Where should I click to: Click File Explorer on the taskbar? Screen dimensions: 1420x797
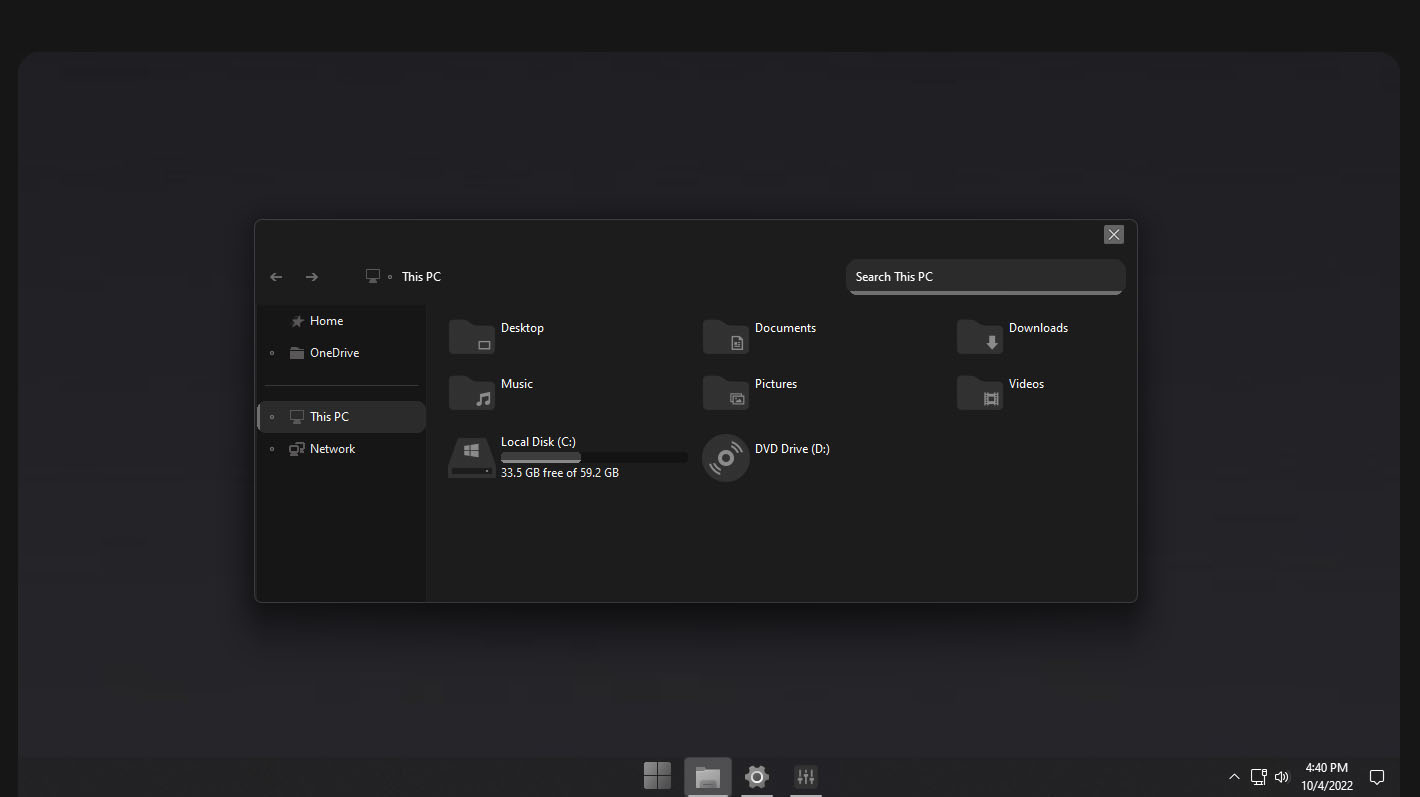click(708, 777)
